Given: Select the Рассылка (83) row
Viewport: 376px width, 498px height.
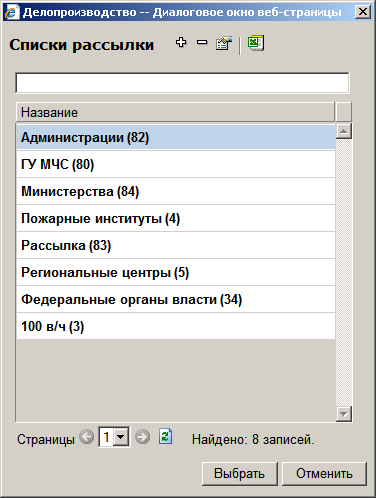Looking at the screenshot, I should pyautogui.click(x=176, y=245).
